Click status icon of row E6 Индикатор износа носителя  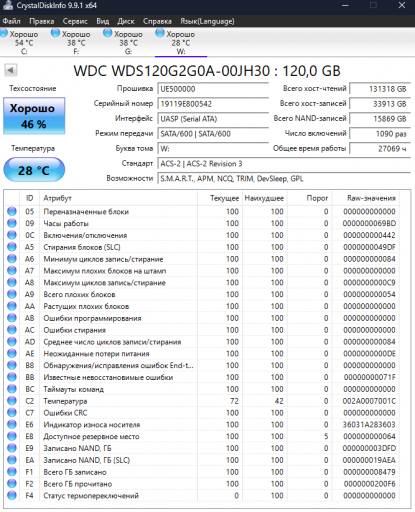(12, 424)
